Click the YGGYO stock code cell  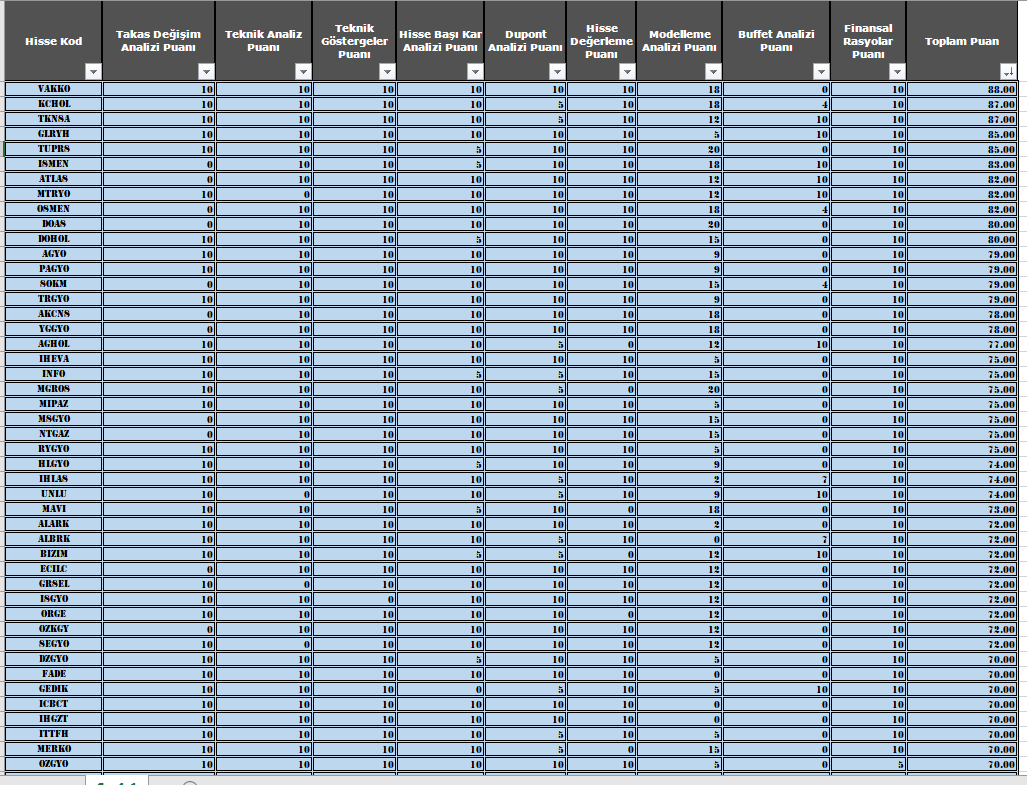click(54, 329)
